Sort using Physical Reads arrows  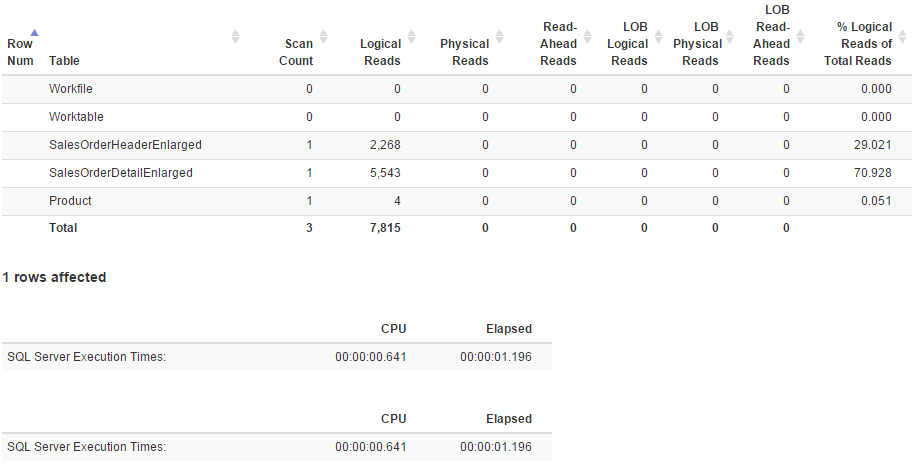499,36
